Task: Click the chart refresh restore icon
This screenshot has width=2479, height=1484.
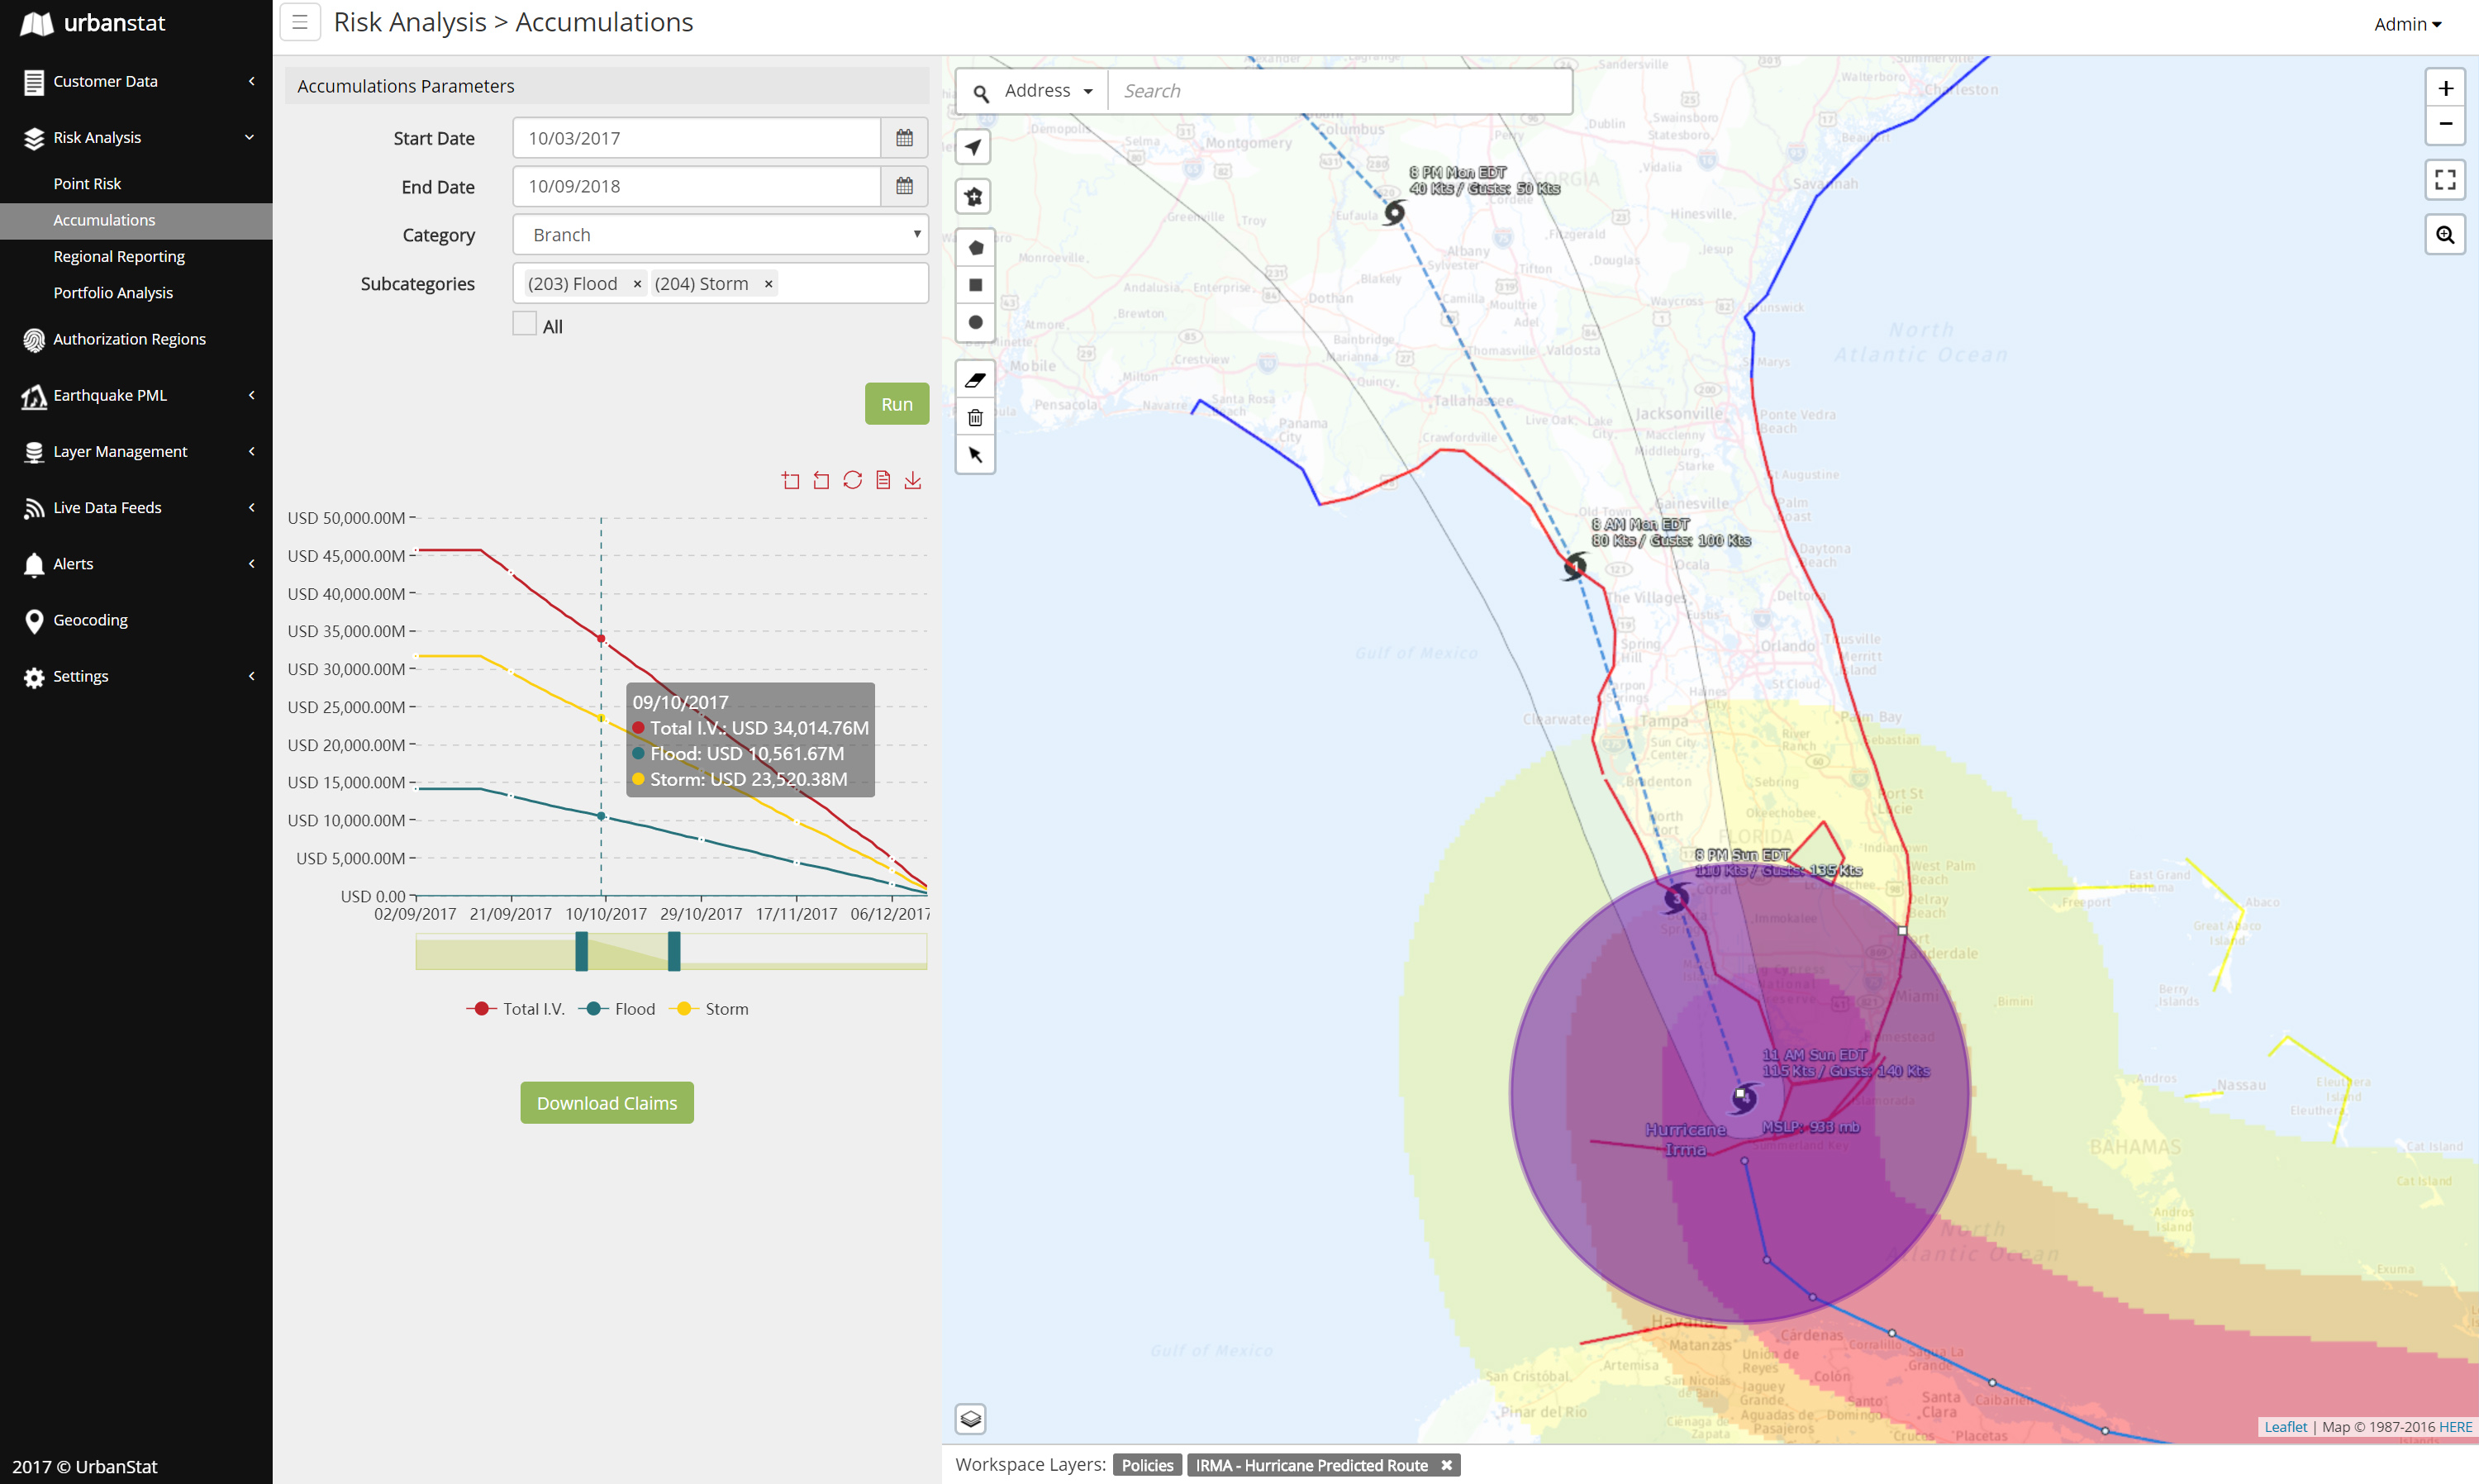Action: tap(852, 481)
